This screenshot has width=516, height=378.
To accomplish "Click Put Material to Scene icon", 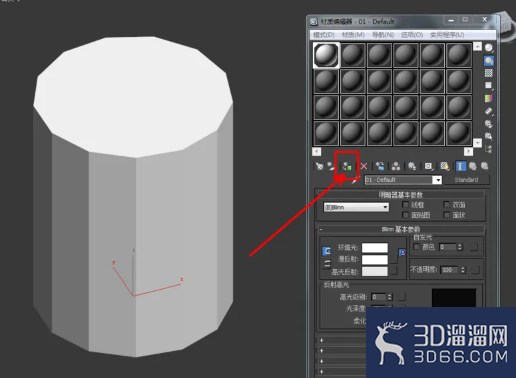I will pyautogui.click(x=331, y=166).
